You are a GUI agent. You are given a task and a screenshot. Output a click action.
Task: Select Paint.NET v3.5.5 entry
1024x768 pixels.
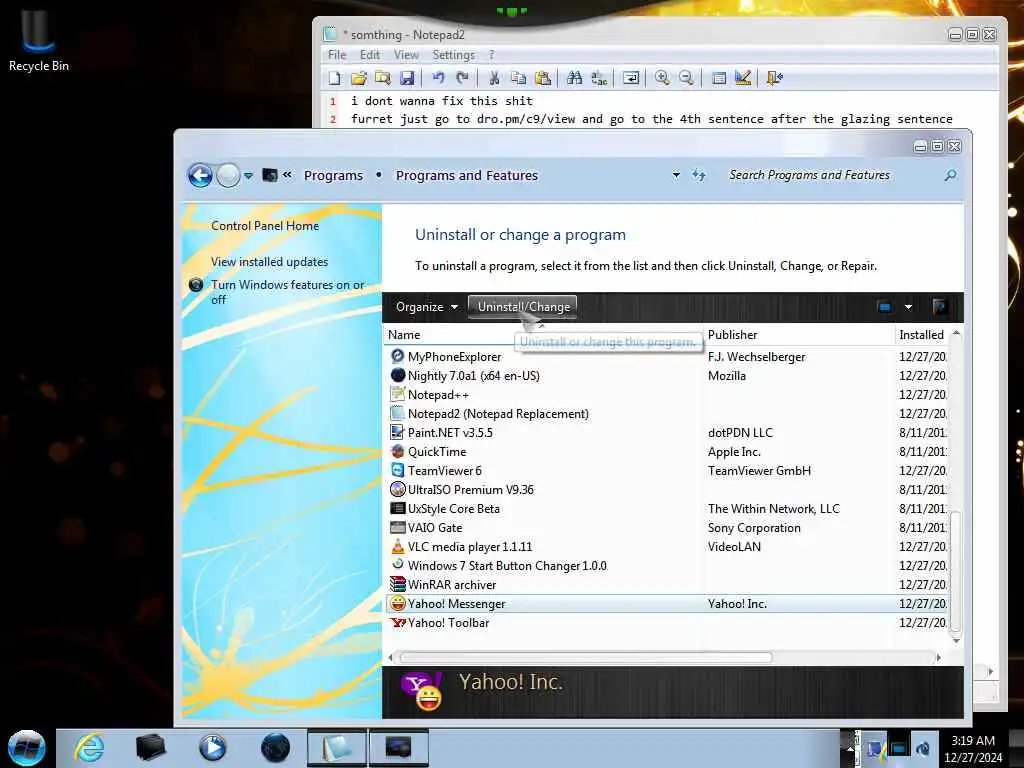click(667, 433)
